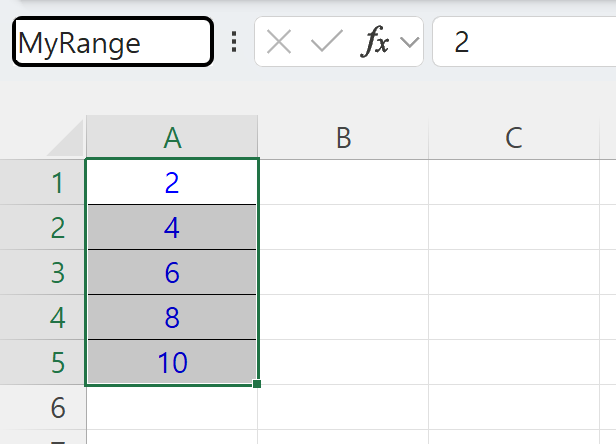
Task: Expand the dropdown arrow beside fx
Action: pos(410,42)
